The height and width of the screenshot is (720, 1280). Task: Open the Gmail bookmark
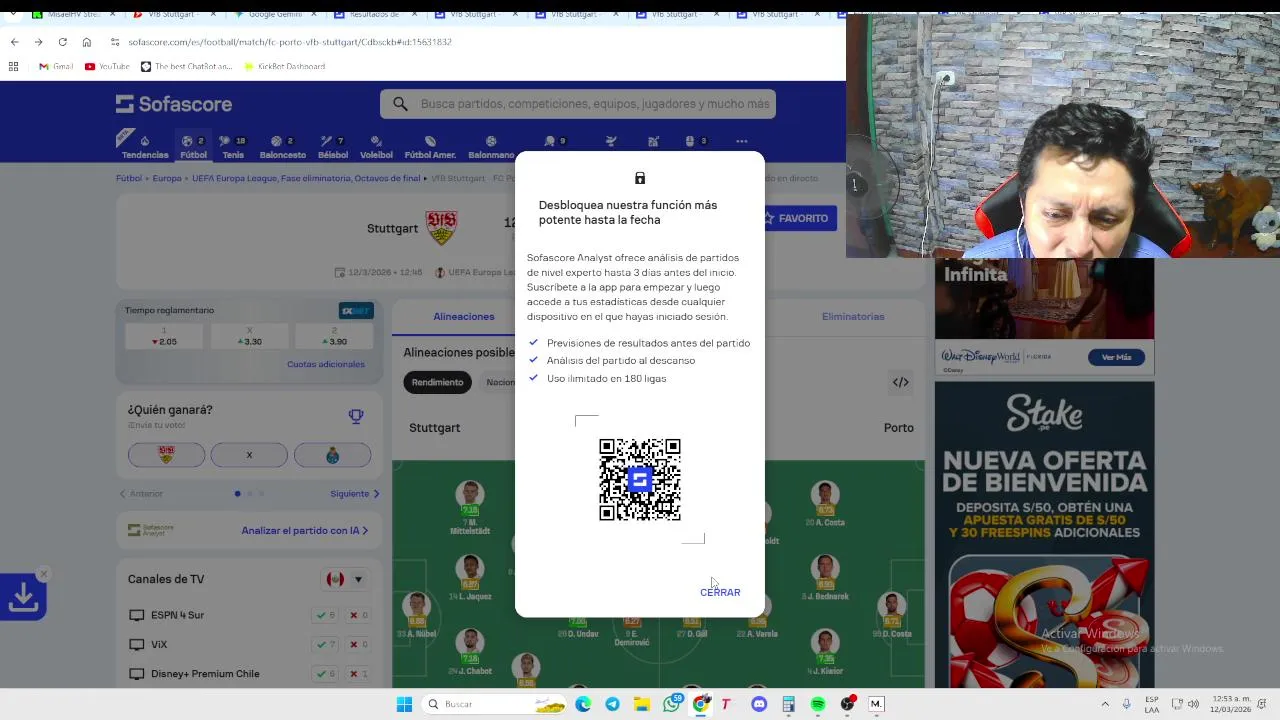56,66
